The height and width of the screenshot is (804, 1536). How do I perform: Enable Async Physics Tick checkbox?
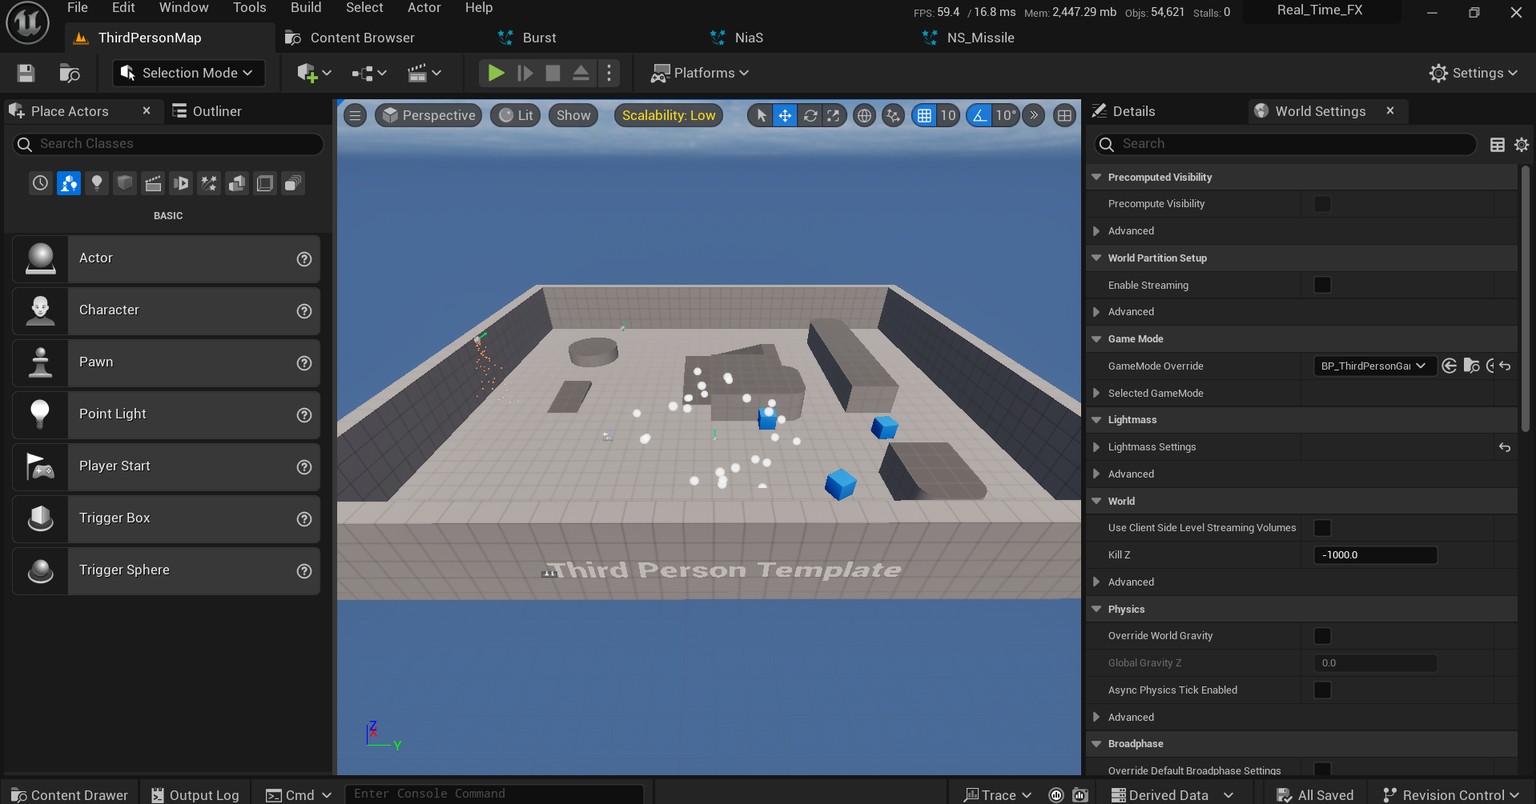coord(1322,690)
